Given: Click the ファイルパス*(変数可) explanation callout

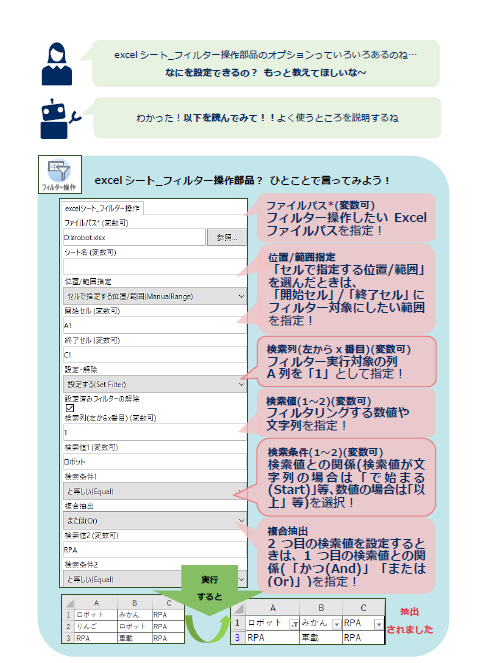Looking at the screenshot, I should click(346, 218).
